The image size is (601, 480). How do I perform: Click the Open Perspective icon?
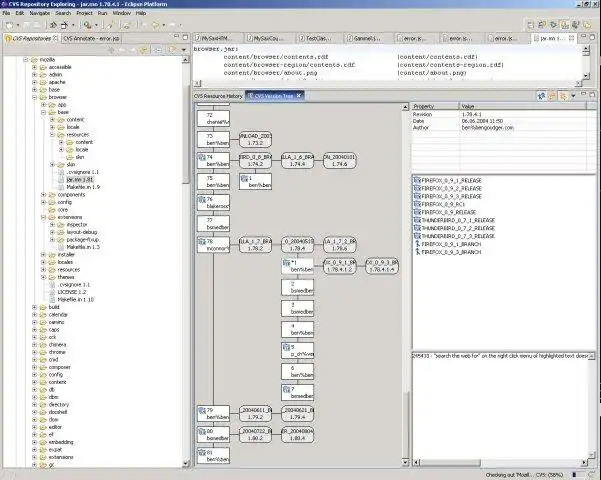[x=531, y=25]
